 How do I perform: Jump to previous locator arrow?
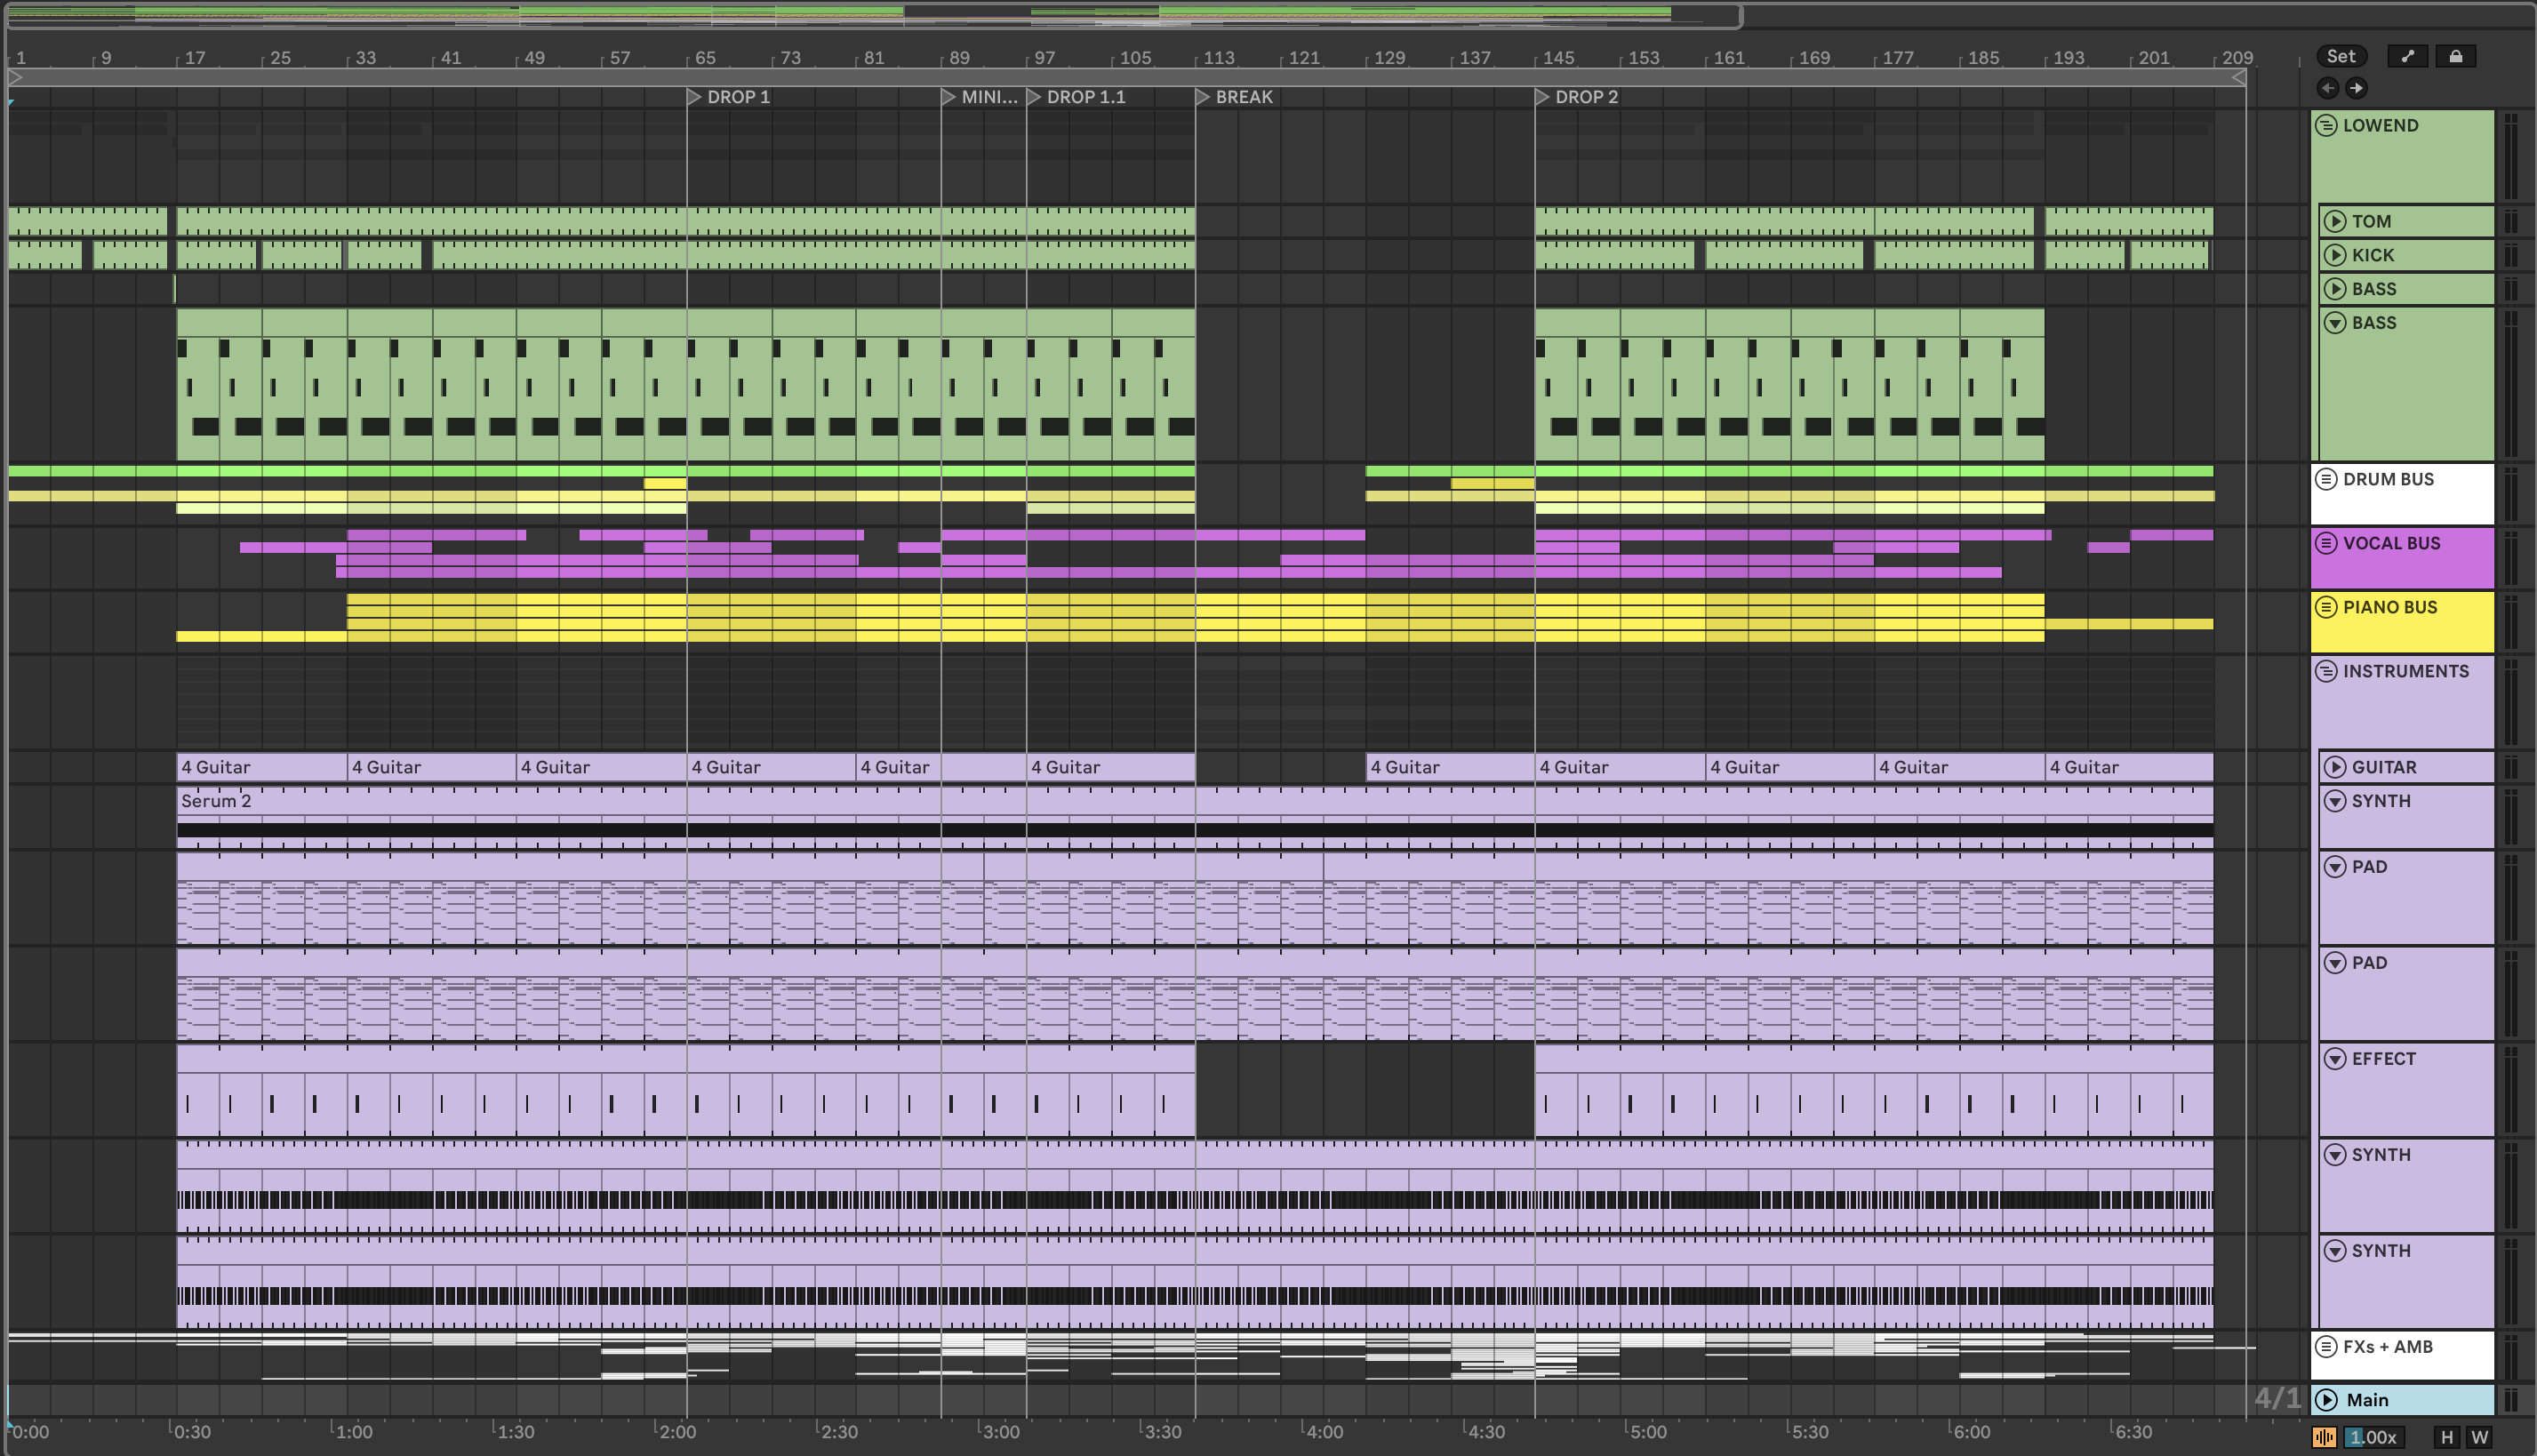[x=2328, y=88]
